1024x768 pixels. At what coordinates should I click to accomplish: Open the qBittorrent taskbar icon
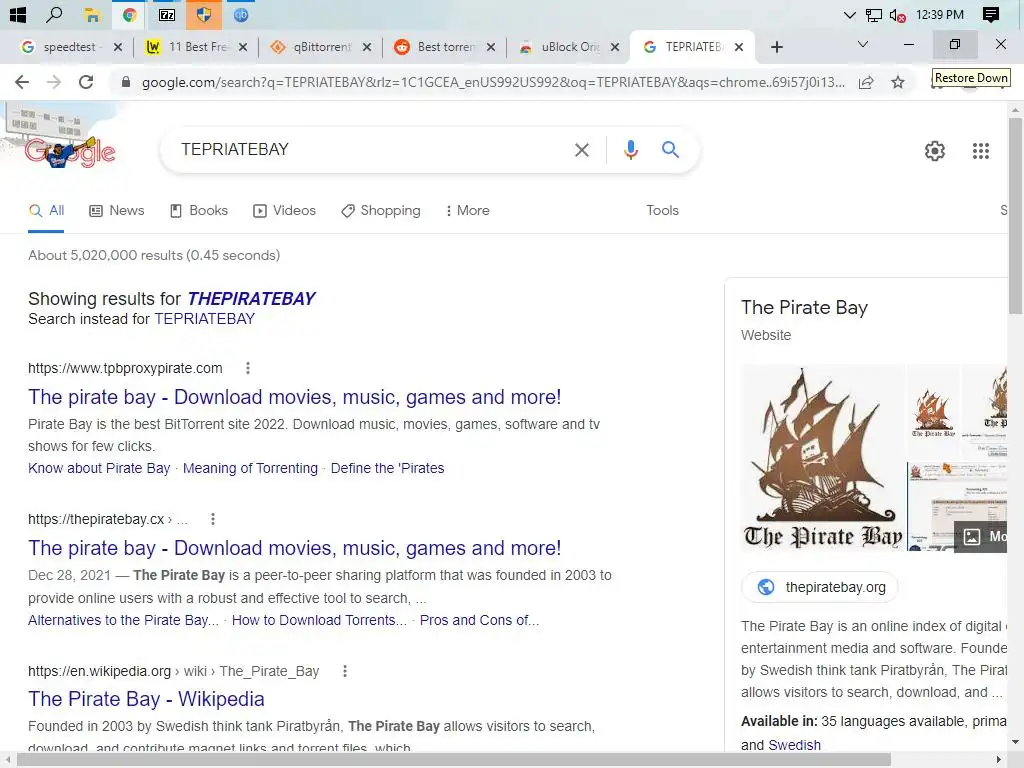[241, 15]
